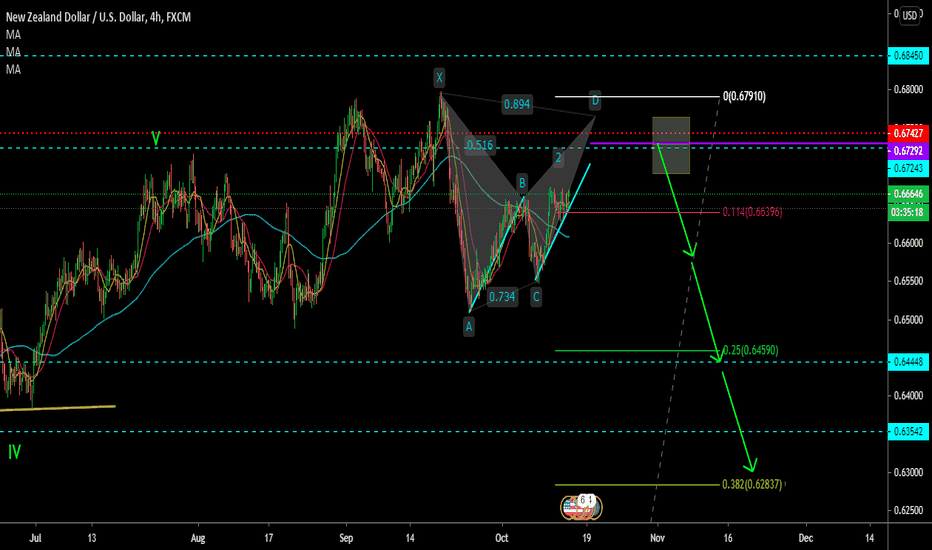Click the Oct date on time axis
Screen dimensions: 932x550
click(x=502, y=538)
